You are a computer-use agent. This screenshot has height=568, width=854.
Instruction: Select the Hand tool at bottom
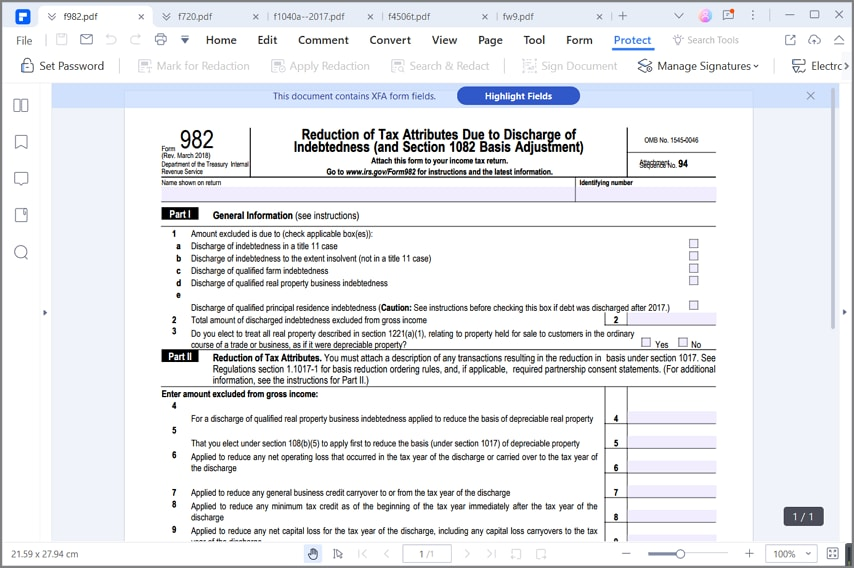313,553
